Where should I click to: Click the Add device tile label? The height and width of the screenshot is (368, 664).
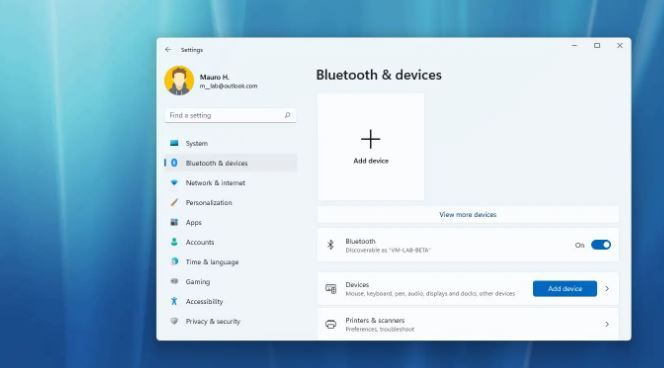[x=371, y=161]
